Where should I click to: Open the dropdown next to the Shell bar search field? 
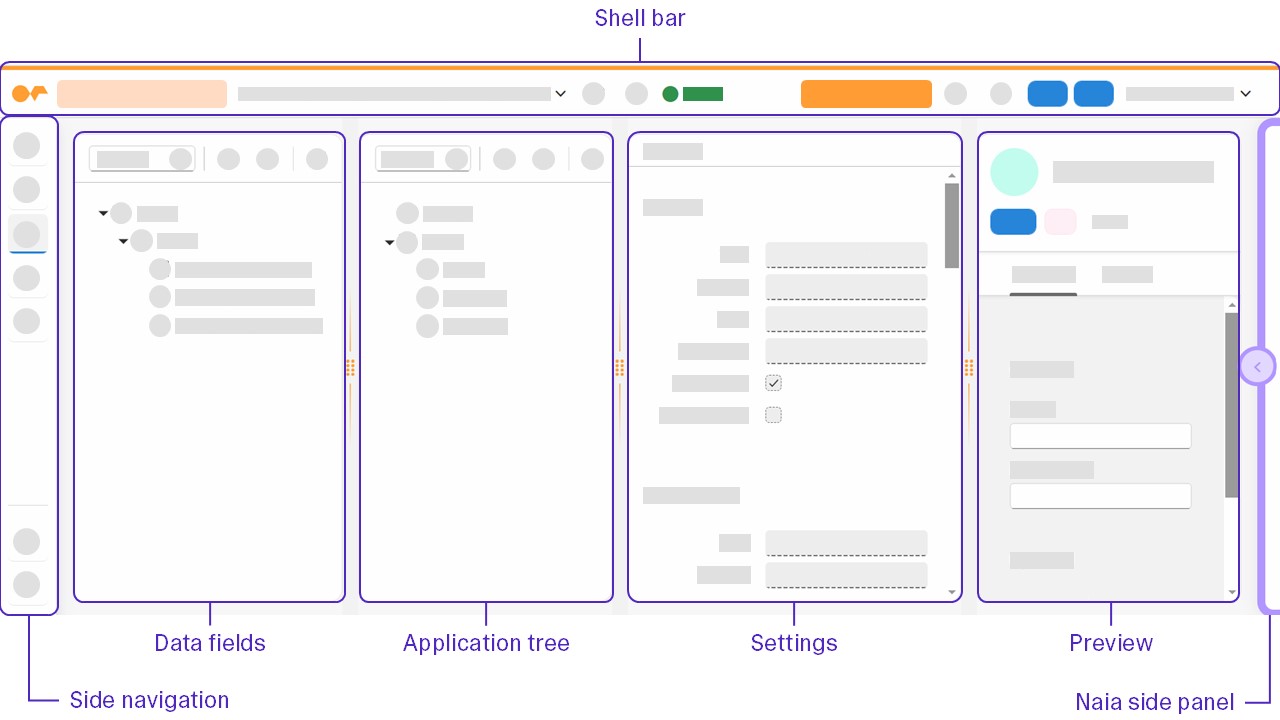click(560, 93)
